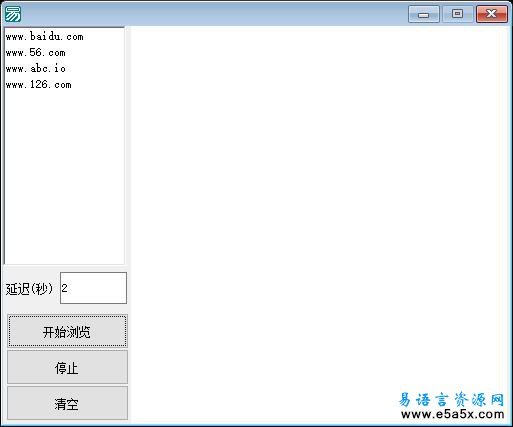Viewport: 513px width, 427px height.
Task: Click the 延迟(秒) label
Action: click(29, 289)
